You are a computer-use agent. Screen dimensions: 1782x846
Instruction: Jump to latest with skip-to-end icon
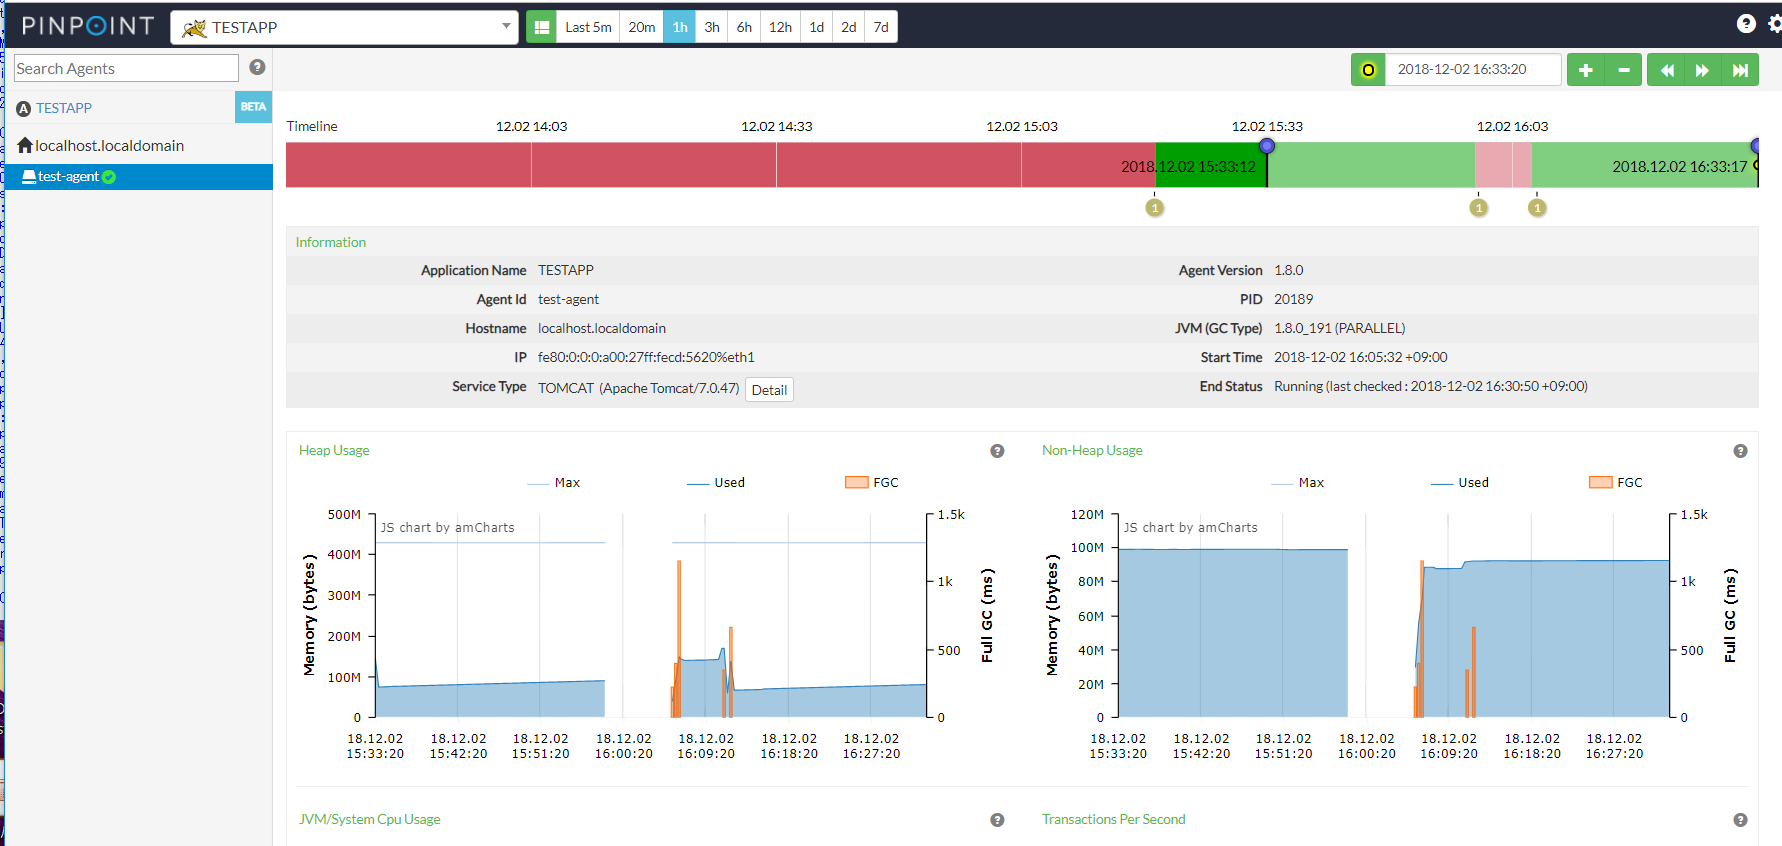pos(1740,70)
